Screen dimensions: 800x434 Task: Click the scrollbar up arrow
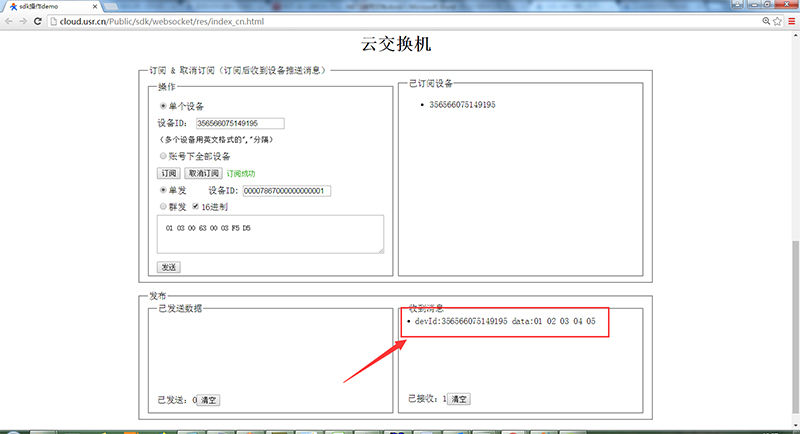click(795, 36)
